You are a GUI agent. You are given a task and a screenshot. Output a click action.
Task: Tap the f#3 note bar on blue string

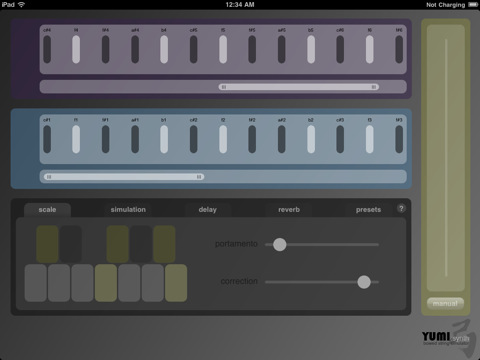(399, 139)
